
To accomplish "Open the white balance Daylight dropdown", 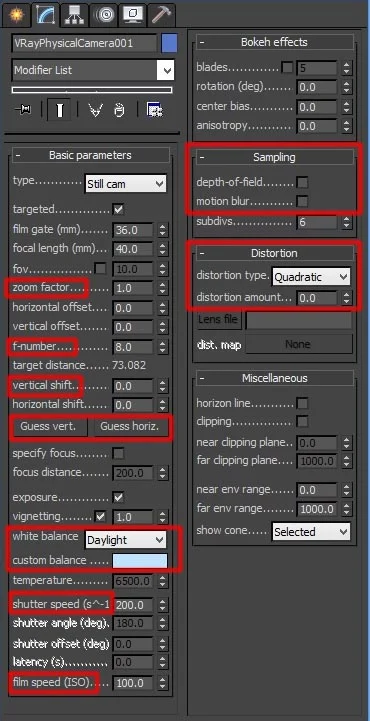I will pyautogui.click(x=126, y=540).
